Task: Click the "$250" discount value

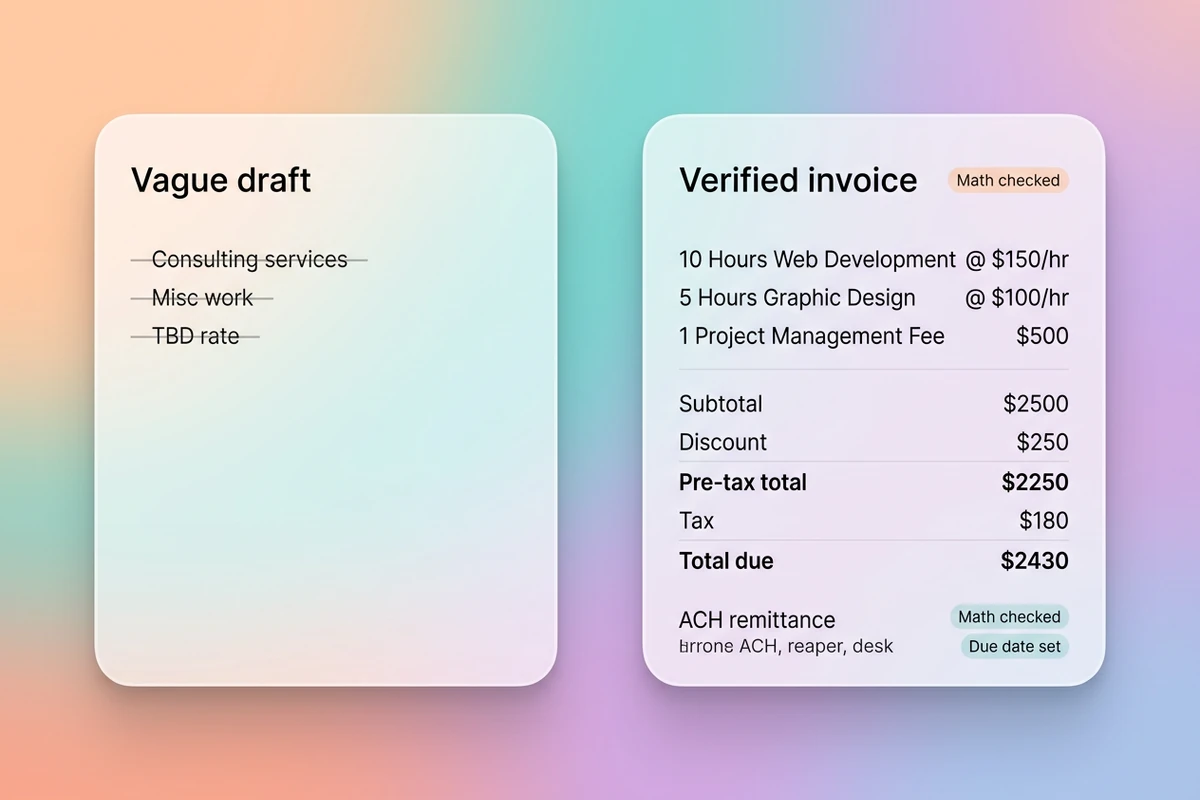Action: (1042, 442)
